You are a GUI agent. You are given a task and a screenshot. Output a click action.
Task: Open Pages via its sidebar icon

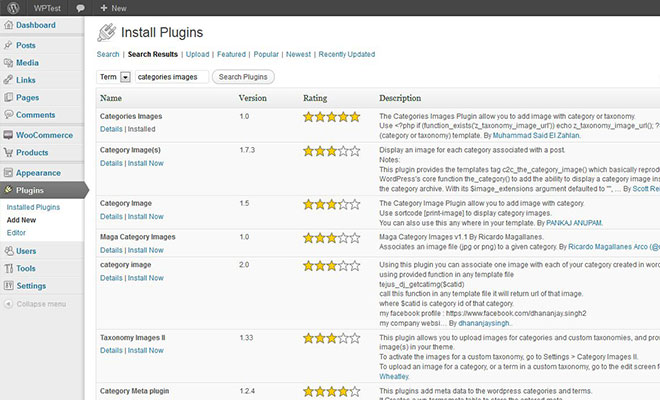[x=8, y=98]
